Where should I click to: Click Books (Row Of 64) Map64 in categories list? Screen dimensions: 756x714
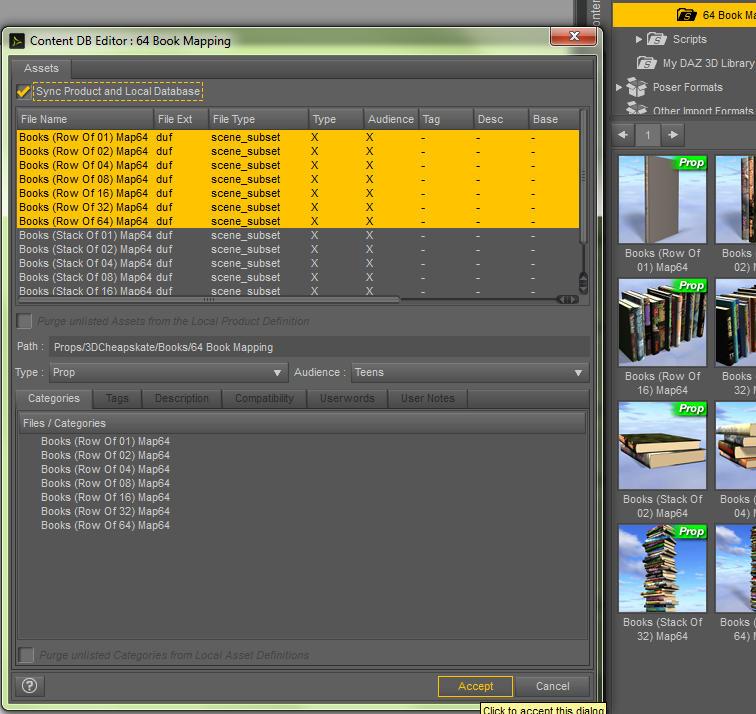pos(105,525)
